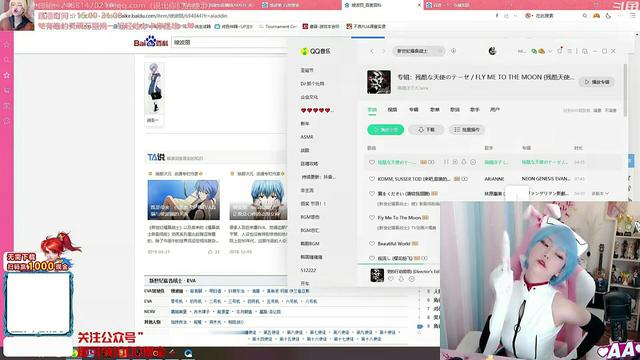Switch to the 歌单 search results tab
Viewport: 640px width, 360px height.
434,109
